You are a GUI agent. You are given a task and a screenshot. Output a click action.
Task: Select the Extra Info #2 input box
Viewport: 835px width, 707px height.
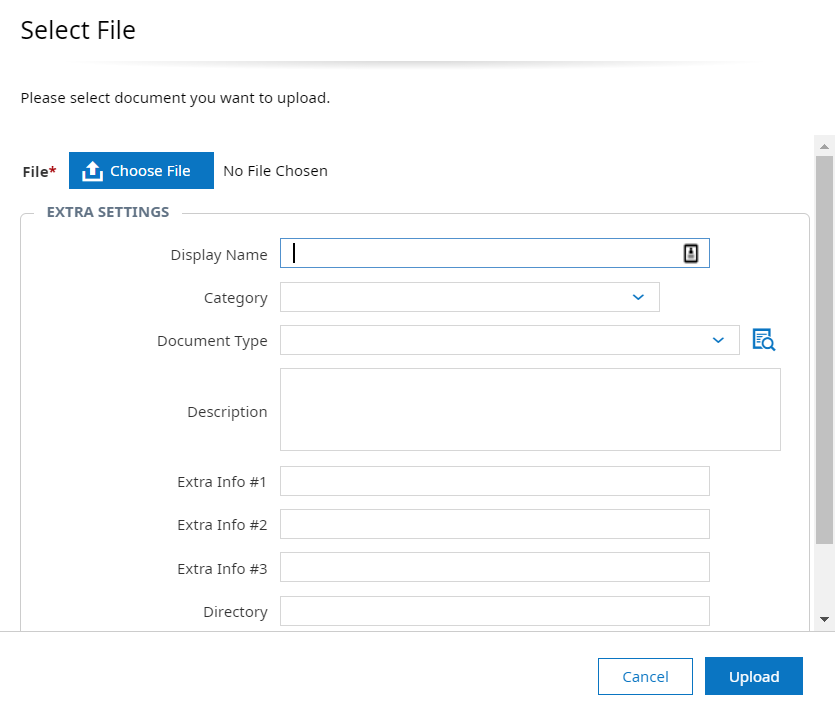click(494, 524)
